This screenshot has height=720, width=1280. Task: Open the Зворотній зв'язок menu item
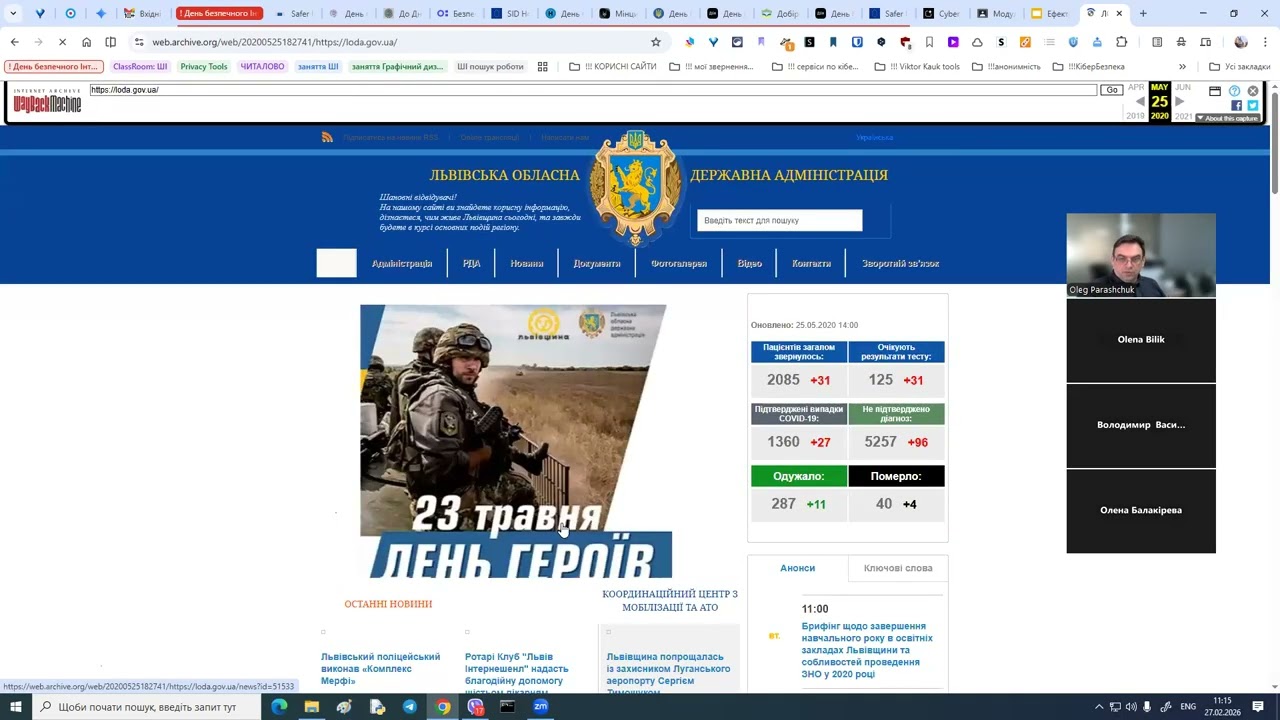click(901, 263)
